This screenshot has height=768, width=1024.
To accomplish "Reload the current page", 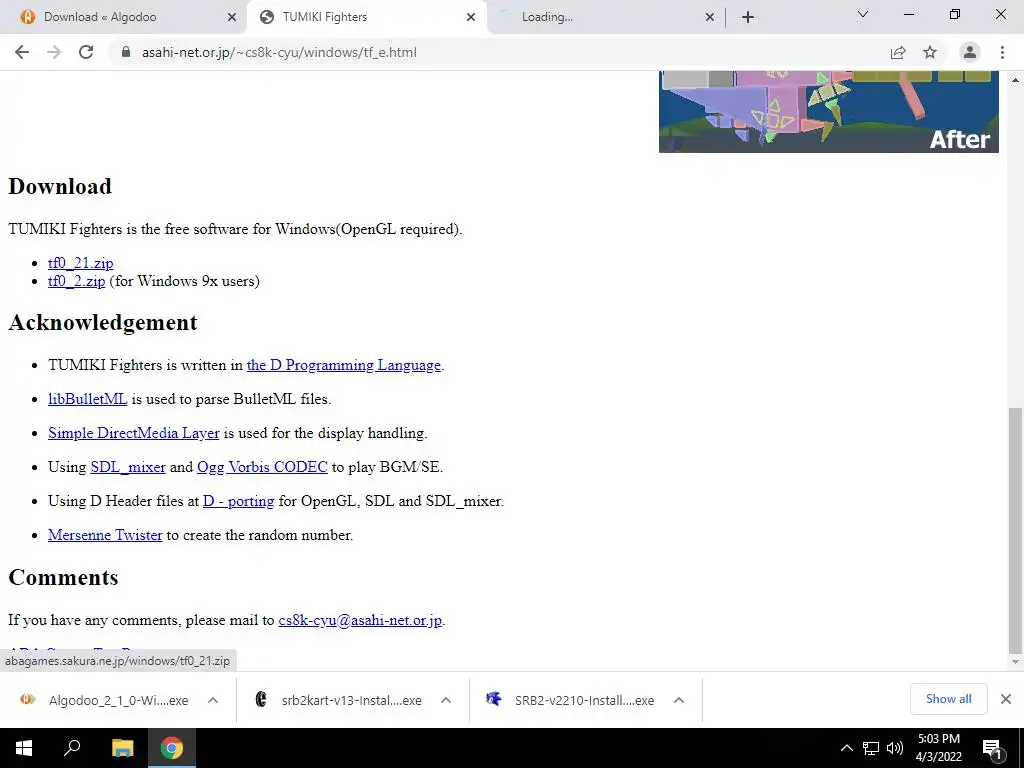I will (86, 52).
